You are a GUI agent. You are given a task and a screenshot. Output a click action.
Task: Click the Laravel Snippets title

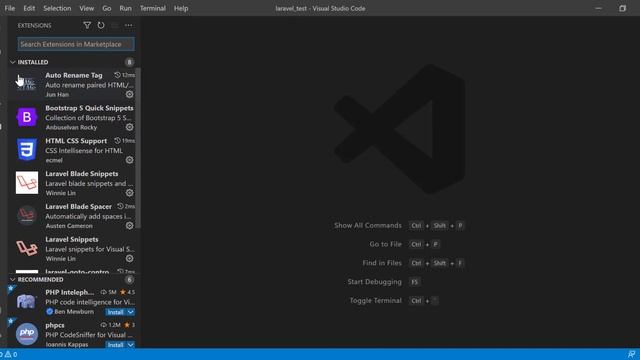tap(72, 239)
